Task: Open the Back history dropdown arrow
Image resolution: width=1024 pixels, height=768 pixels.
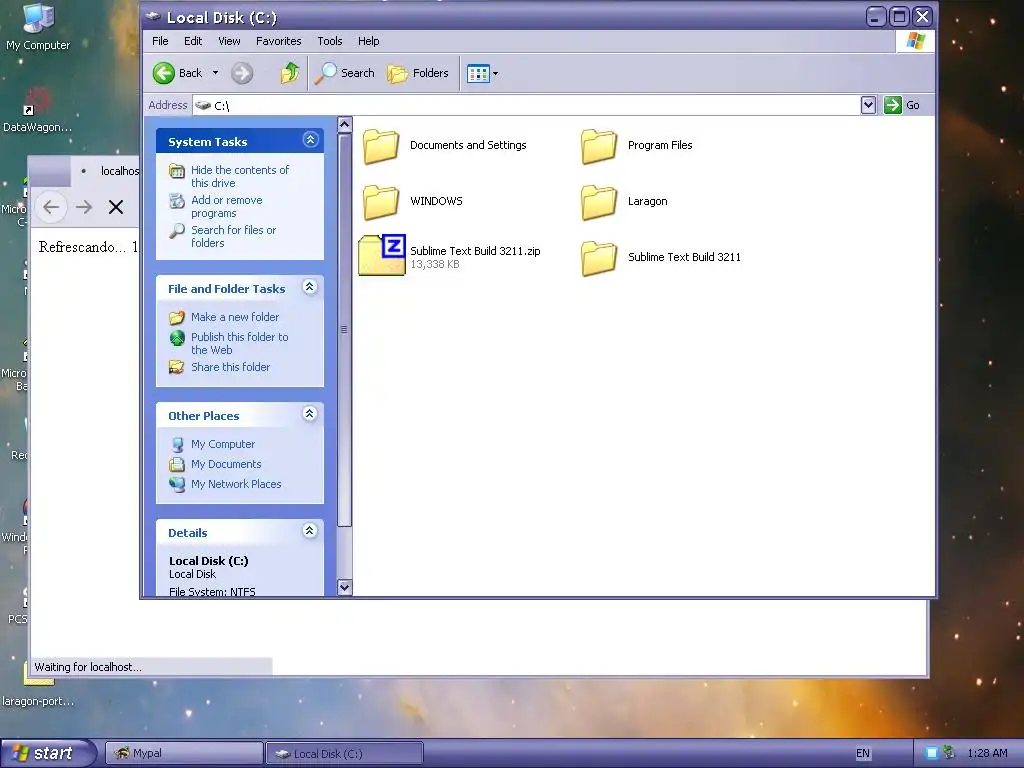Action: pos(215,73)
